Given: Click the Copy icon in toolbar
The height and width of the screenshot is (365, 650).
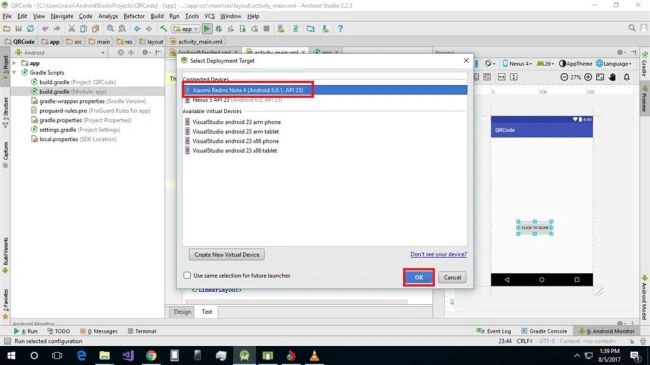Looking at the screenshot, I should pyautogui.click(x=83, y=29).
